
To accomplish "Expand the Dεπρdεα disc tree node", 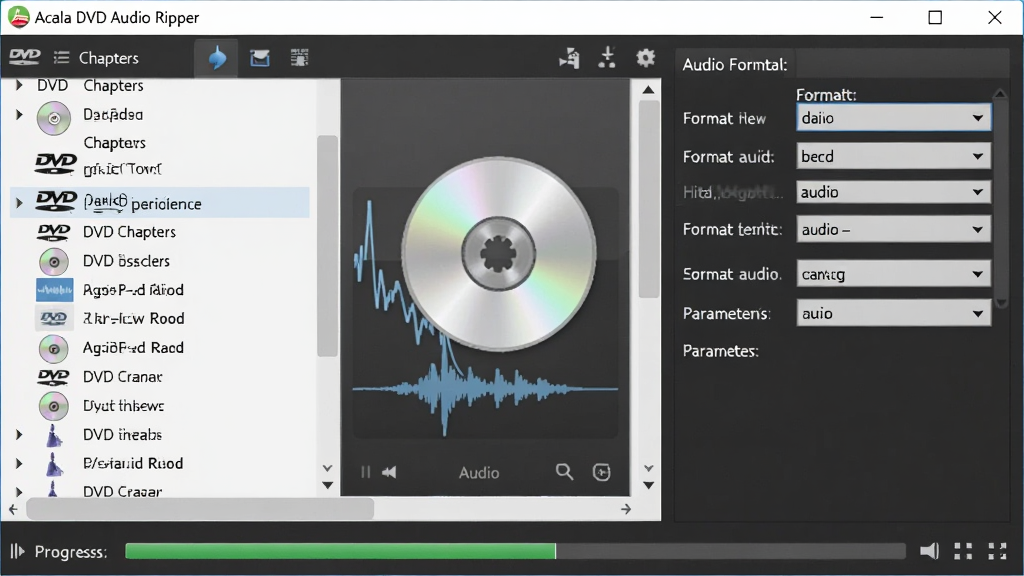I will [x=19, y=114].
